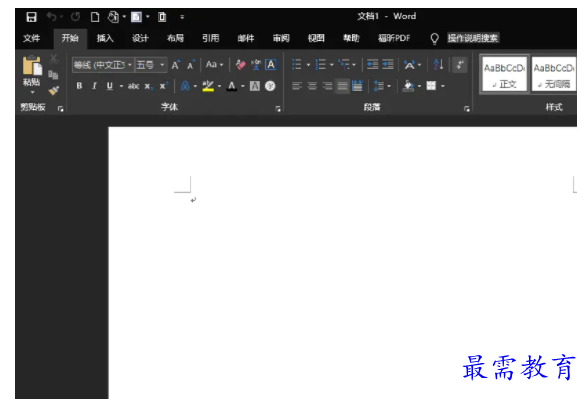Open the 邮件 ribbon tab
The image size is (584, 399).
[246, 38]
